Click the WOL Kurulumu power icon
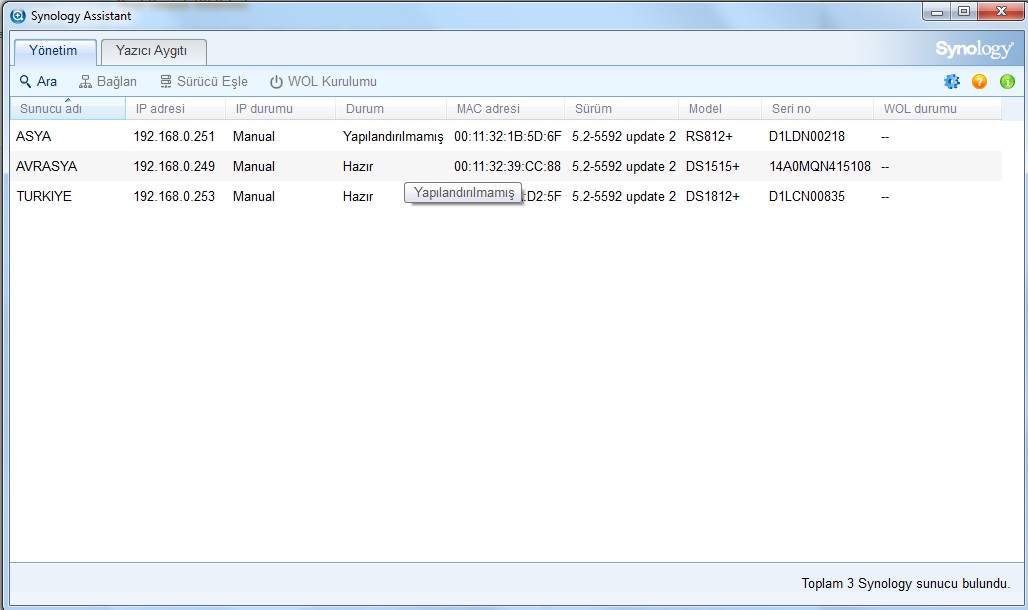The height and width of the screenshot is (610, 1028). click(276, 82)
